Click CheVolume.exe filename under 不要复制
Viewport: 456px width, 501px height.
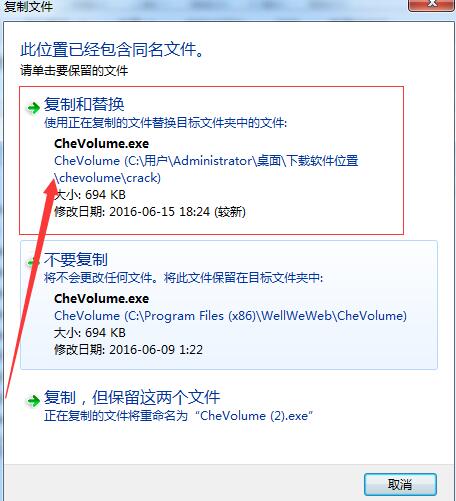click(x=102, y=298)
